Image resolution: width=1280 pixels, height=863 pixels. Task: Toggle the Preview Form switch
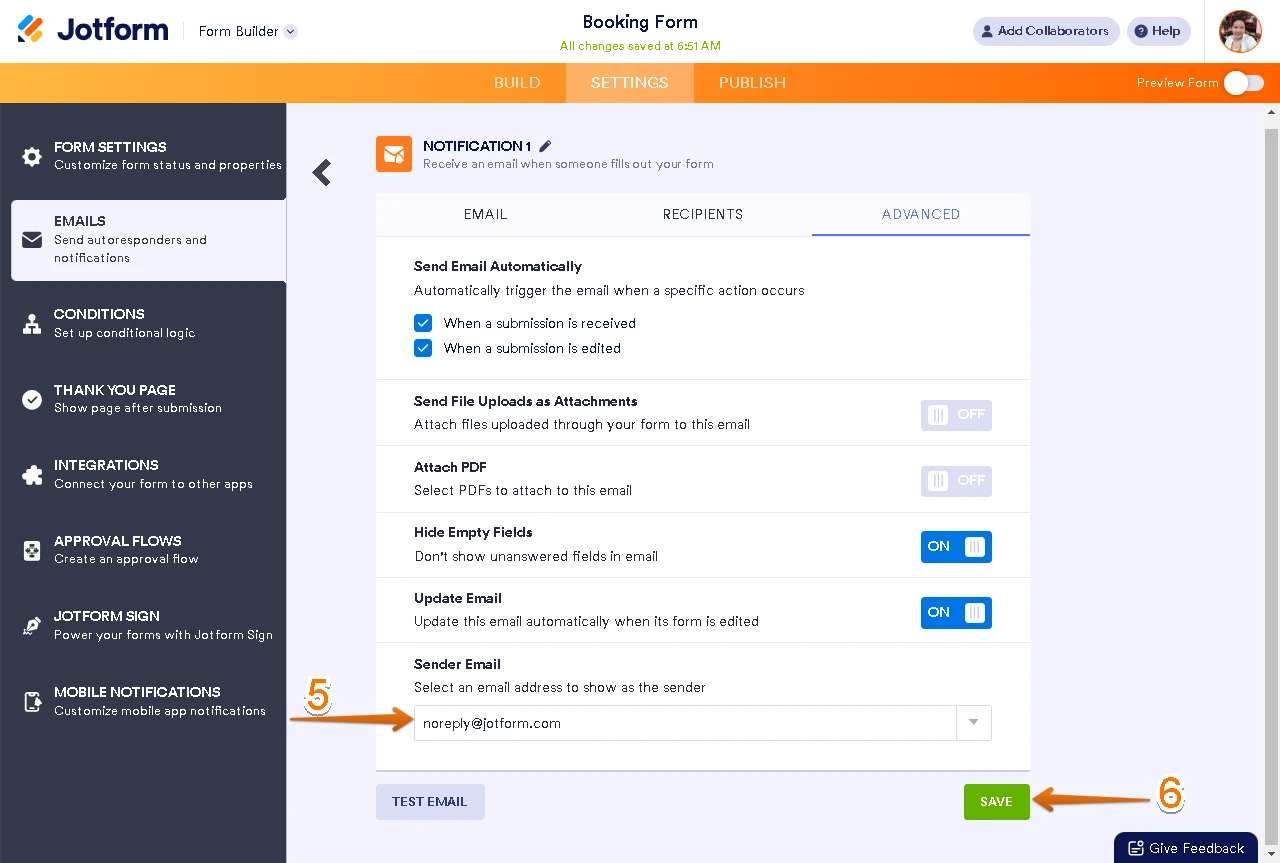point(1243,83)
